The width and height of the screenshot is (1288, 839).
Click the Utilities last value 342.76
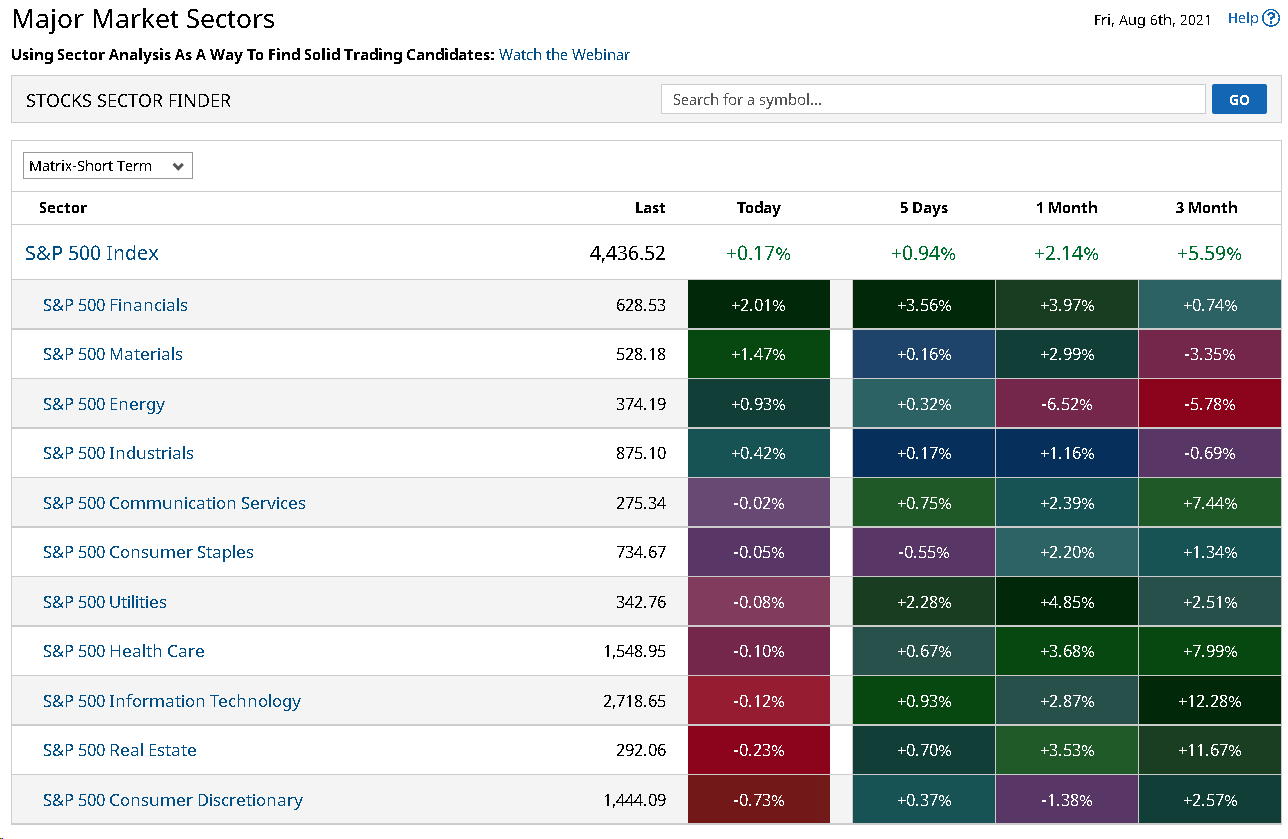(641, 602)
